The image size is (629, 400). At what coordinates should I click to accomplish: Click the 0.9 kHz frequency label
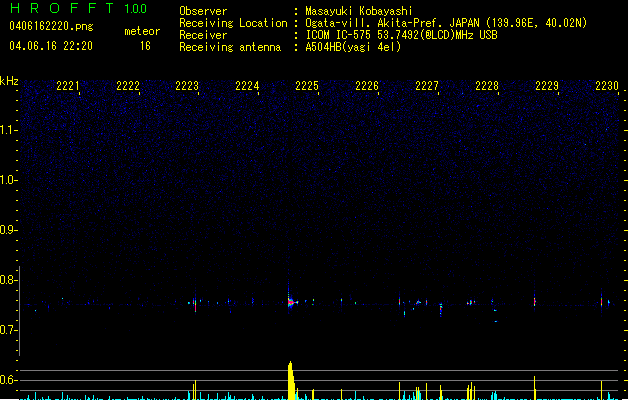point(8,230)
